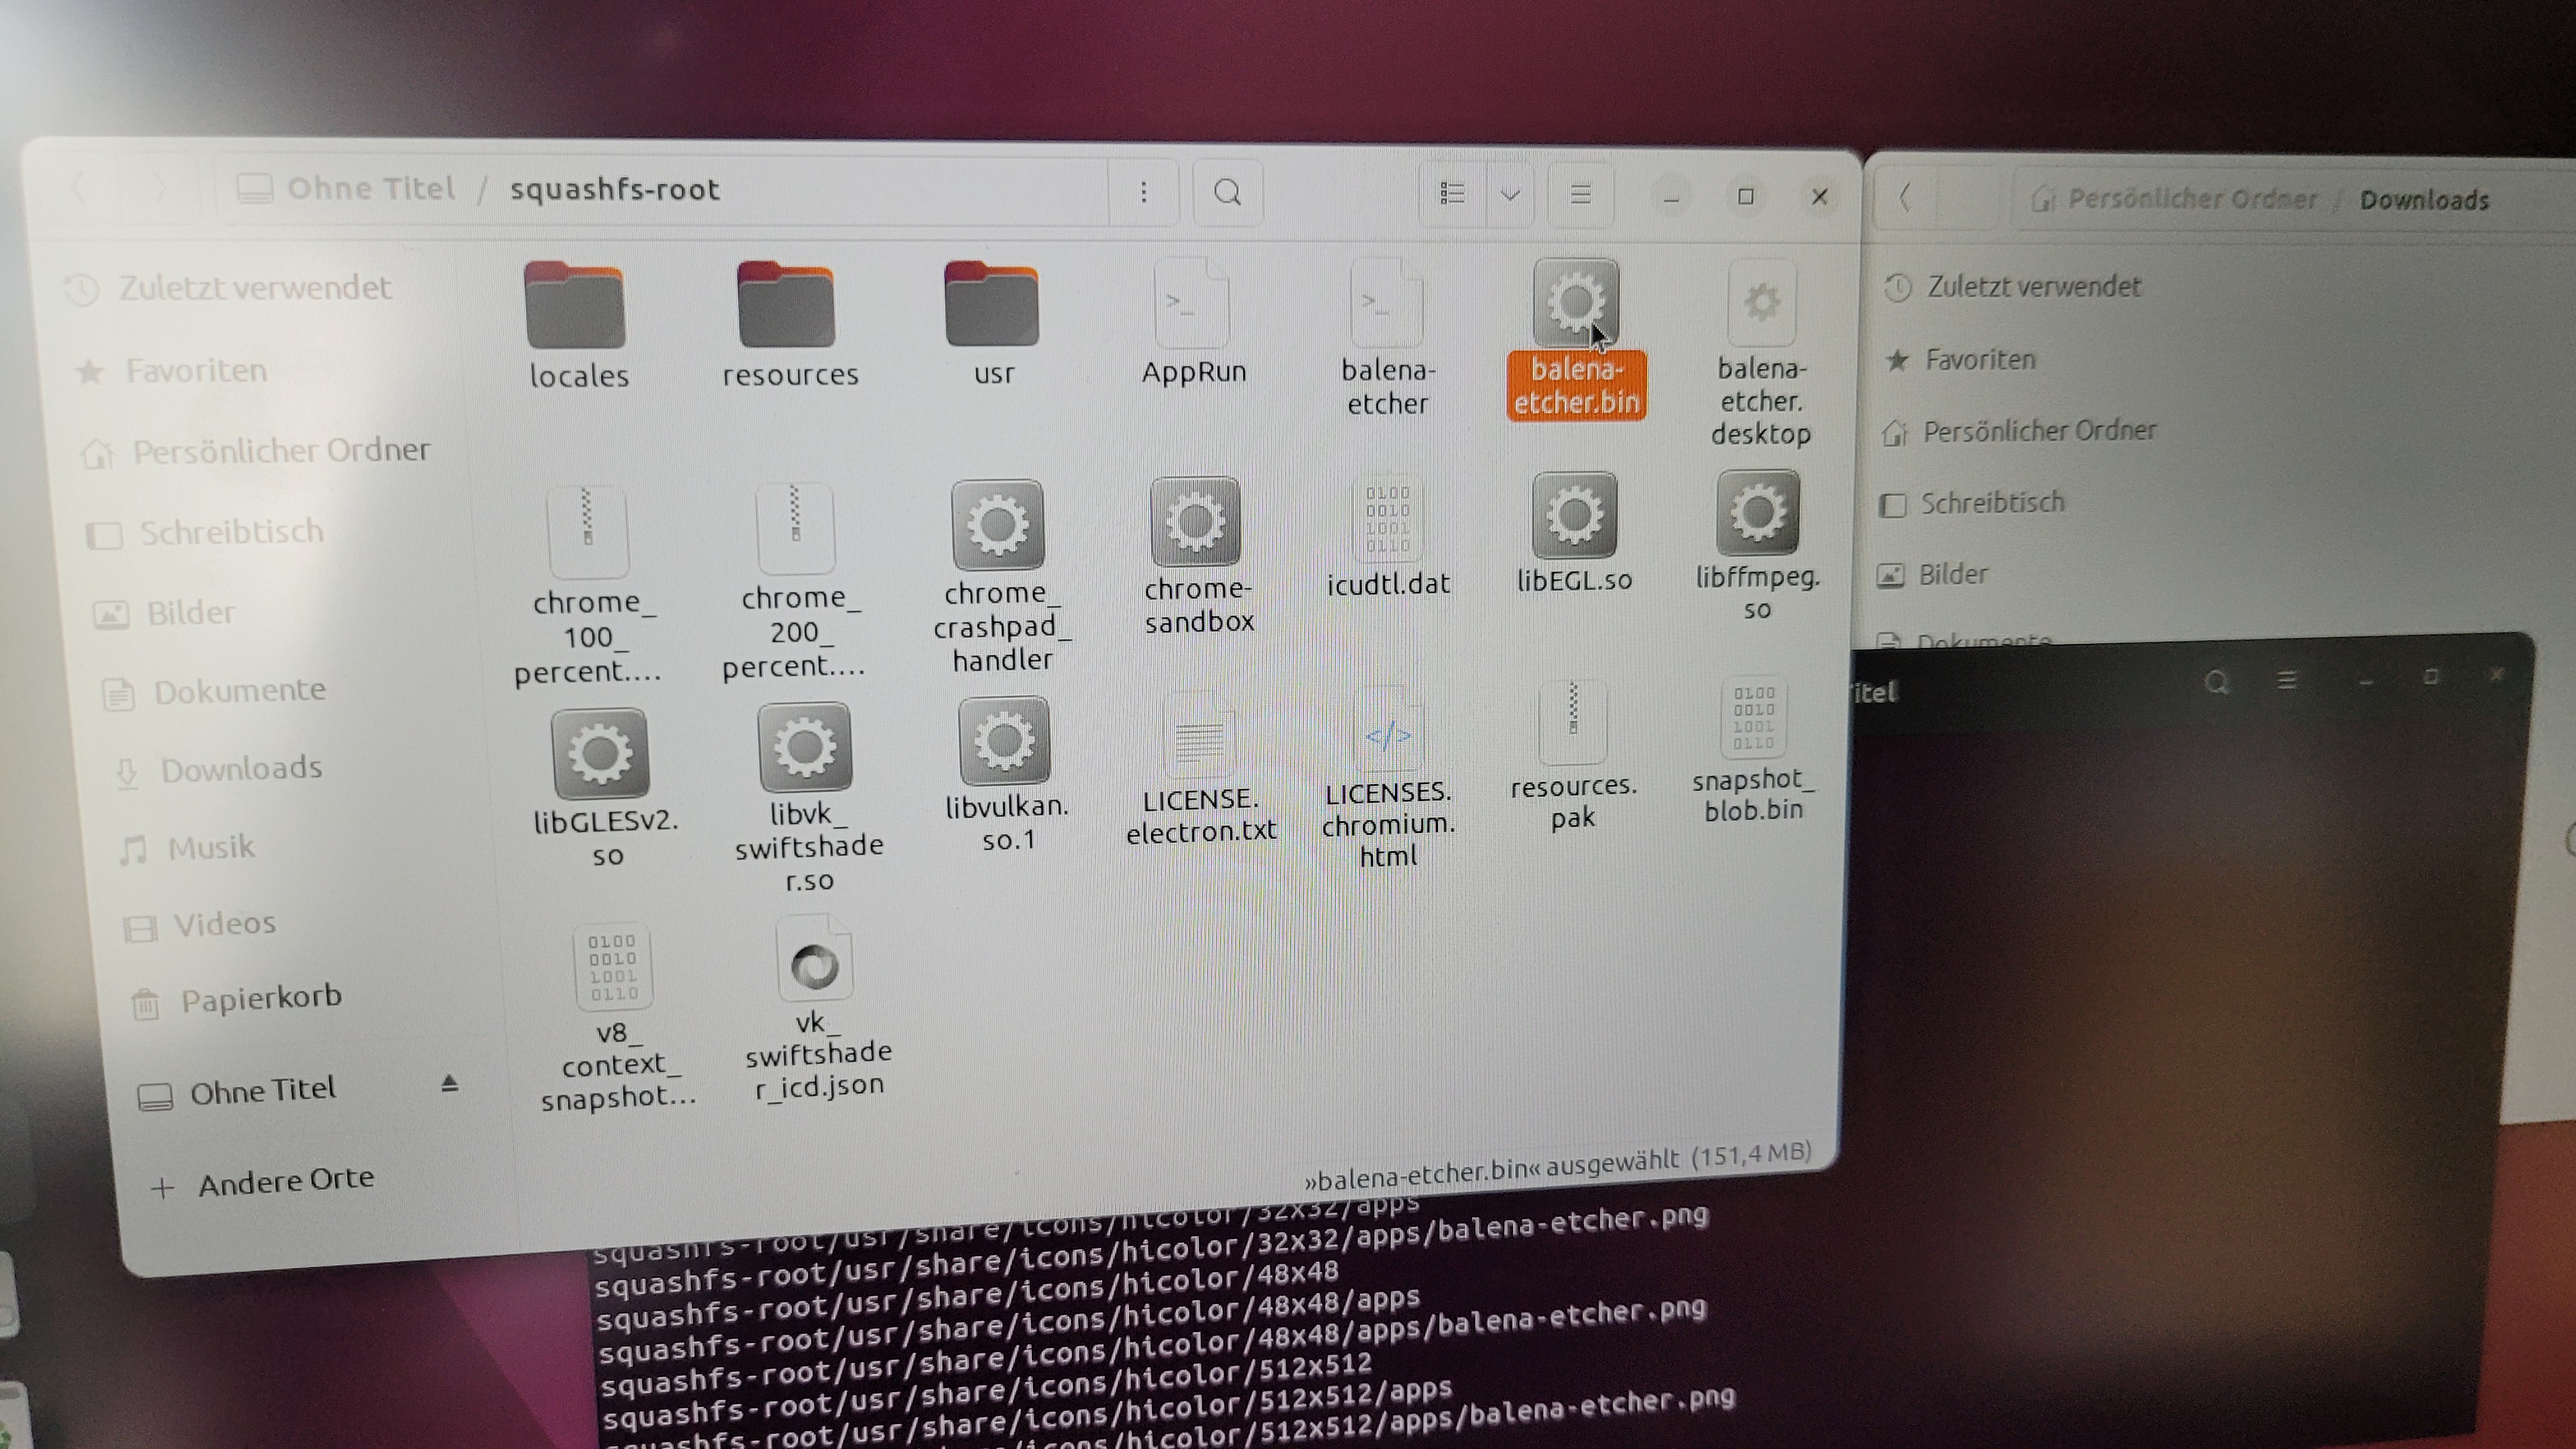Select the chrome-sandbox executable
2576x1449 pixels.
(x=1196, y=522)
